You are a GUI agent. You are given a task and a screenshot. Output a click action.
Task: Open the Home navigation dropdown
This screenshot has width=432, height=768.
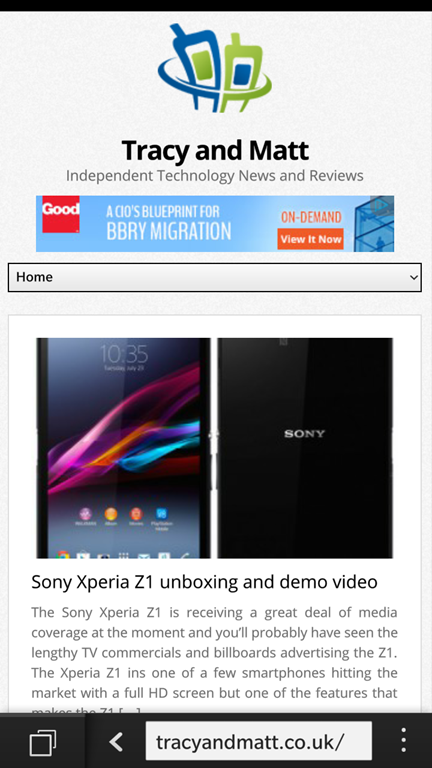215,277
